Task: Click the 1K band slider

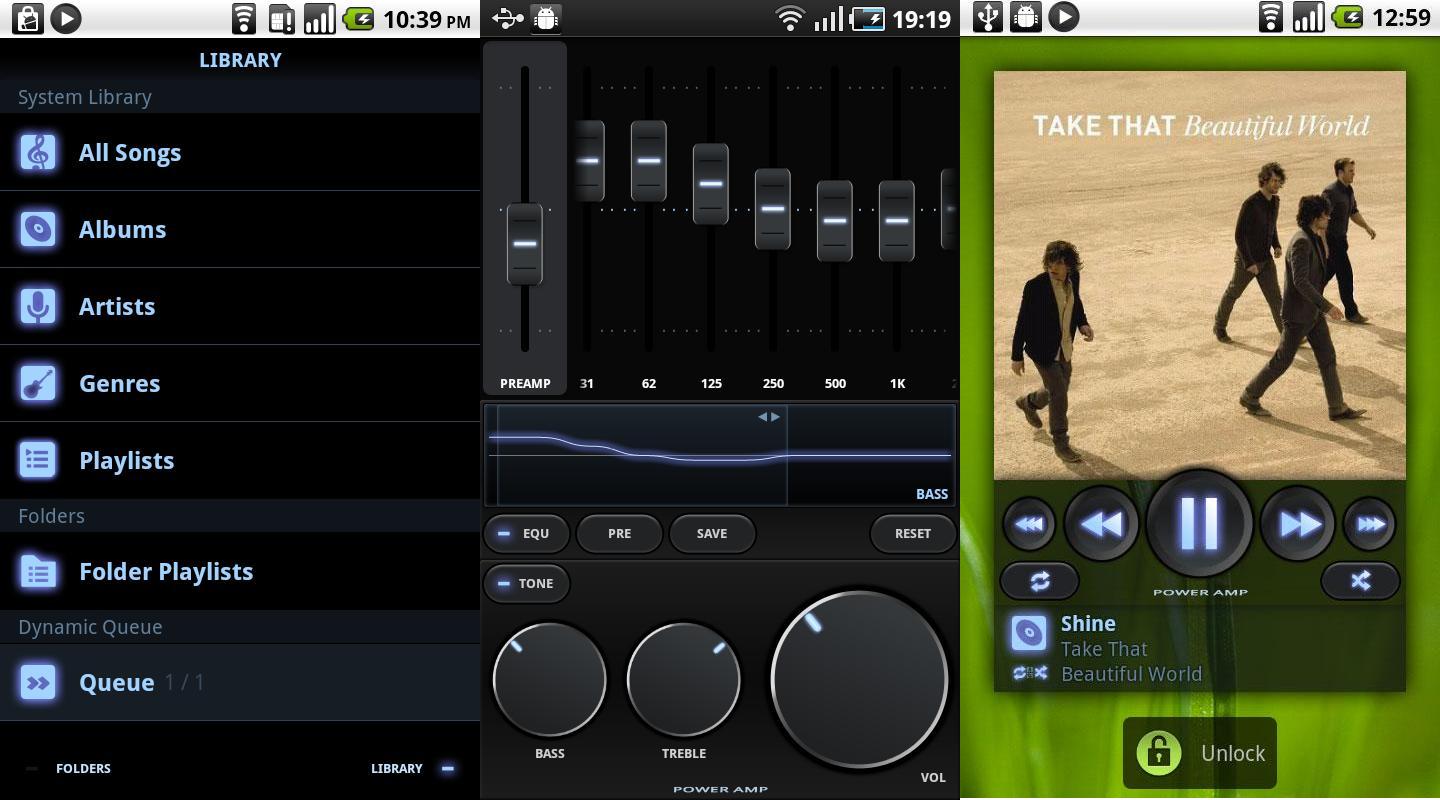Action: tap(897, 221)
